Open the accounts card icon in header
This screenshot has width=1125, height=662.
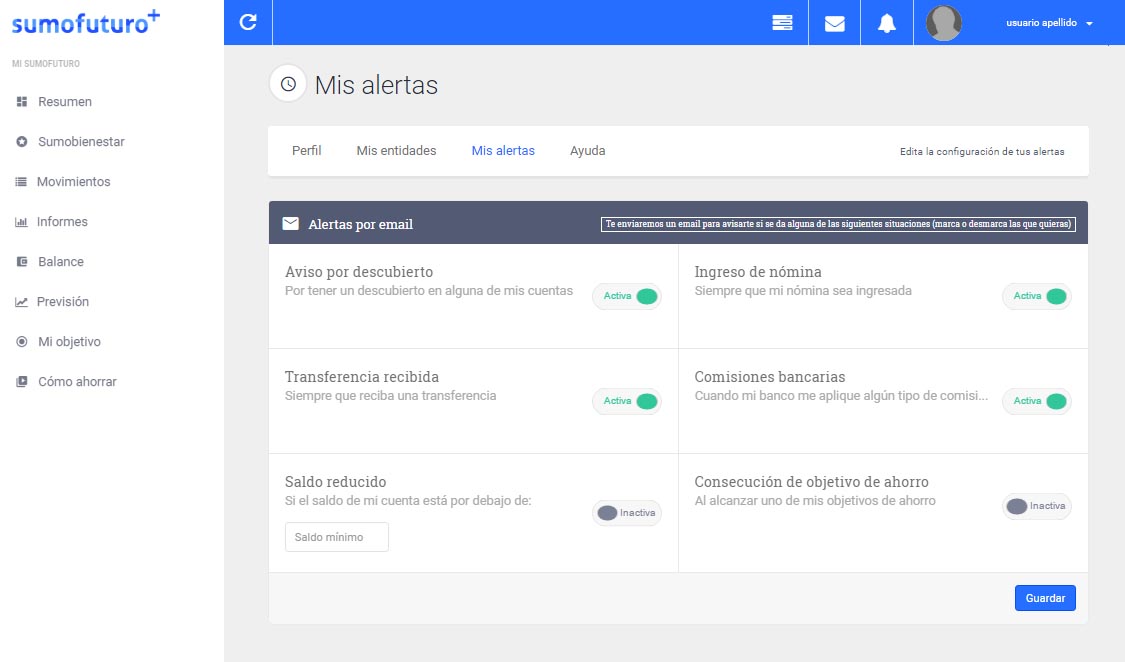(x=782, y=23)
